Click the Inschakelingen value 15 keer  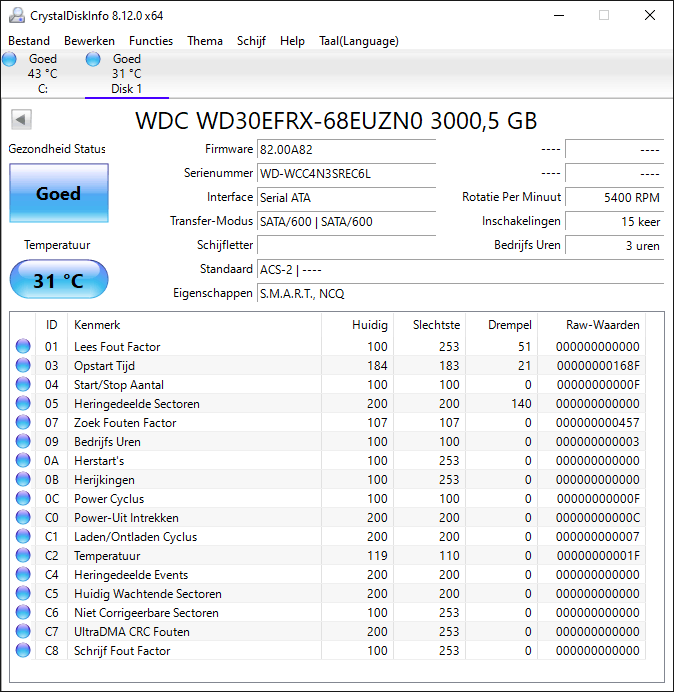pos(614,221)
